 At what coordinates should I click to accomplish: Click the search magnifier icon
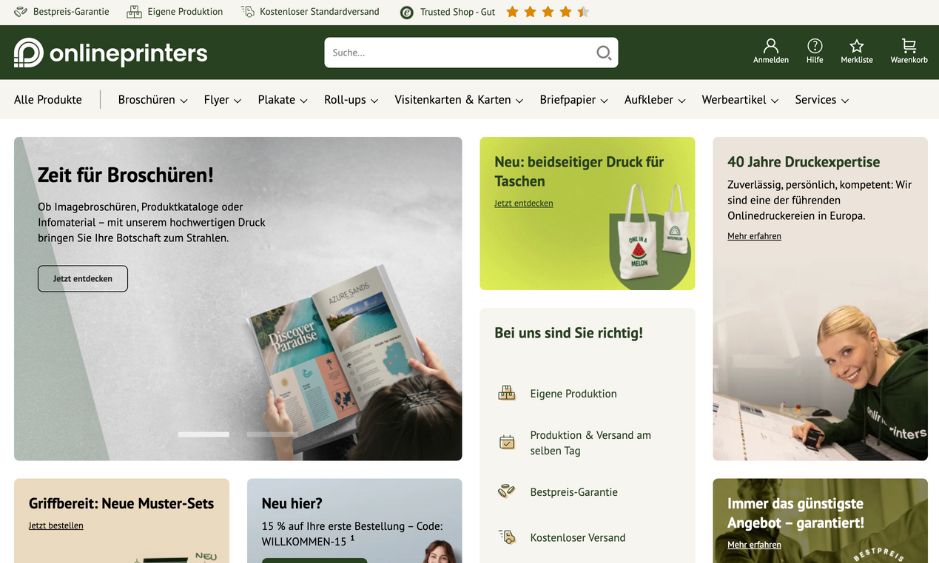pos(604,53)
